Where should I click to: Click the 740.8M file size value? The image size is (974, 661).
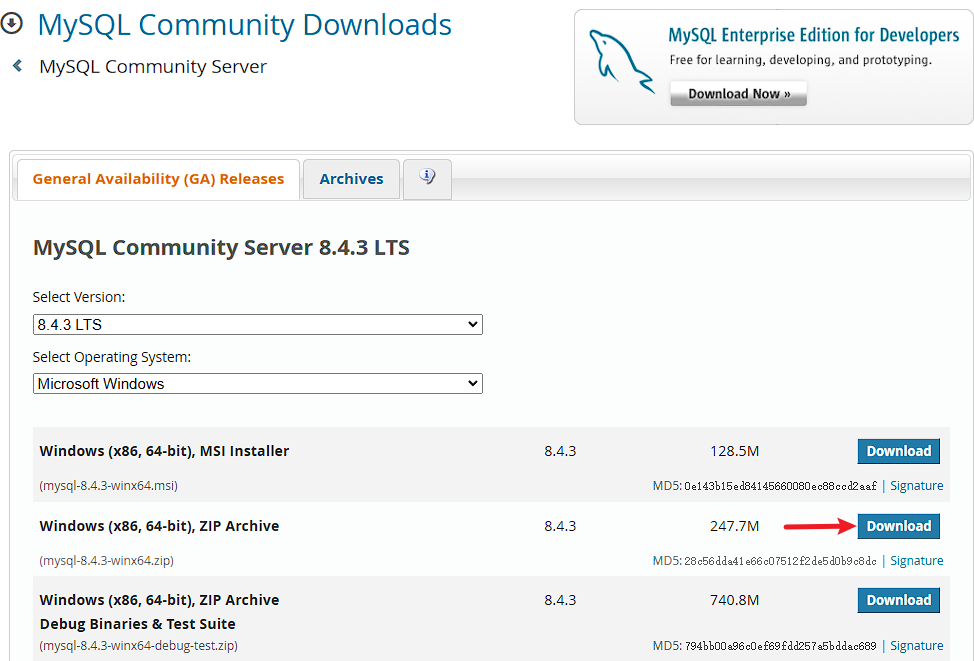734,600
